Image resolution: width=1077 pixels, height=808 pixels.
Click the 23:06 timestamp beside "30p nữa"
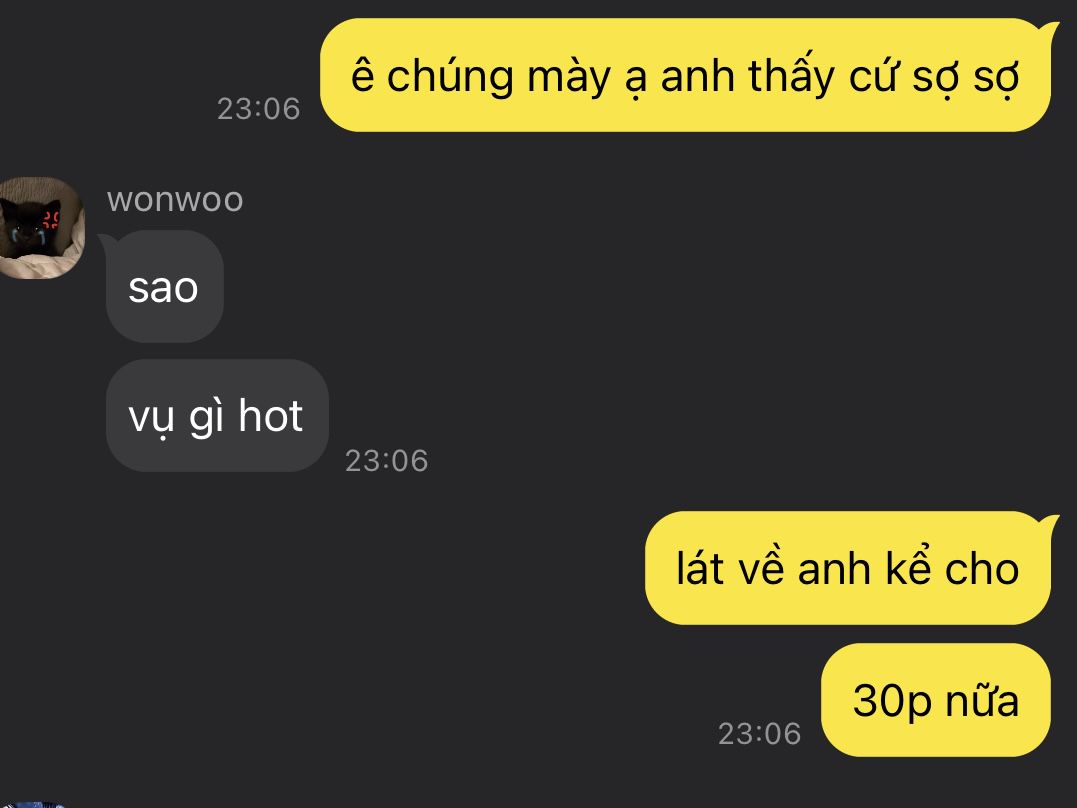click(760, 734)
